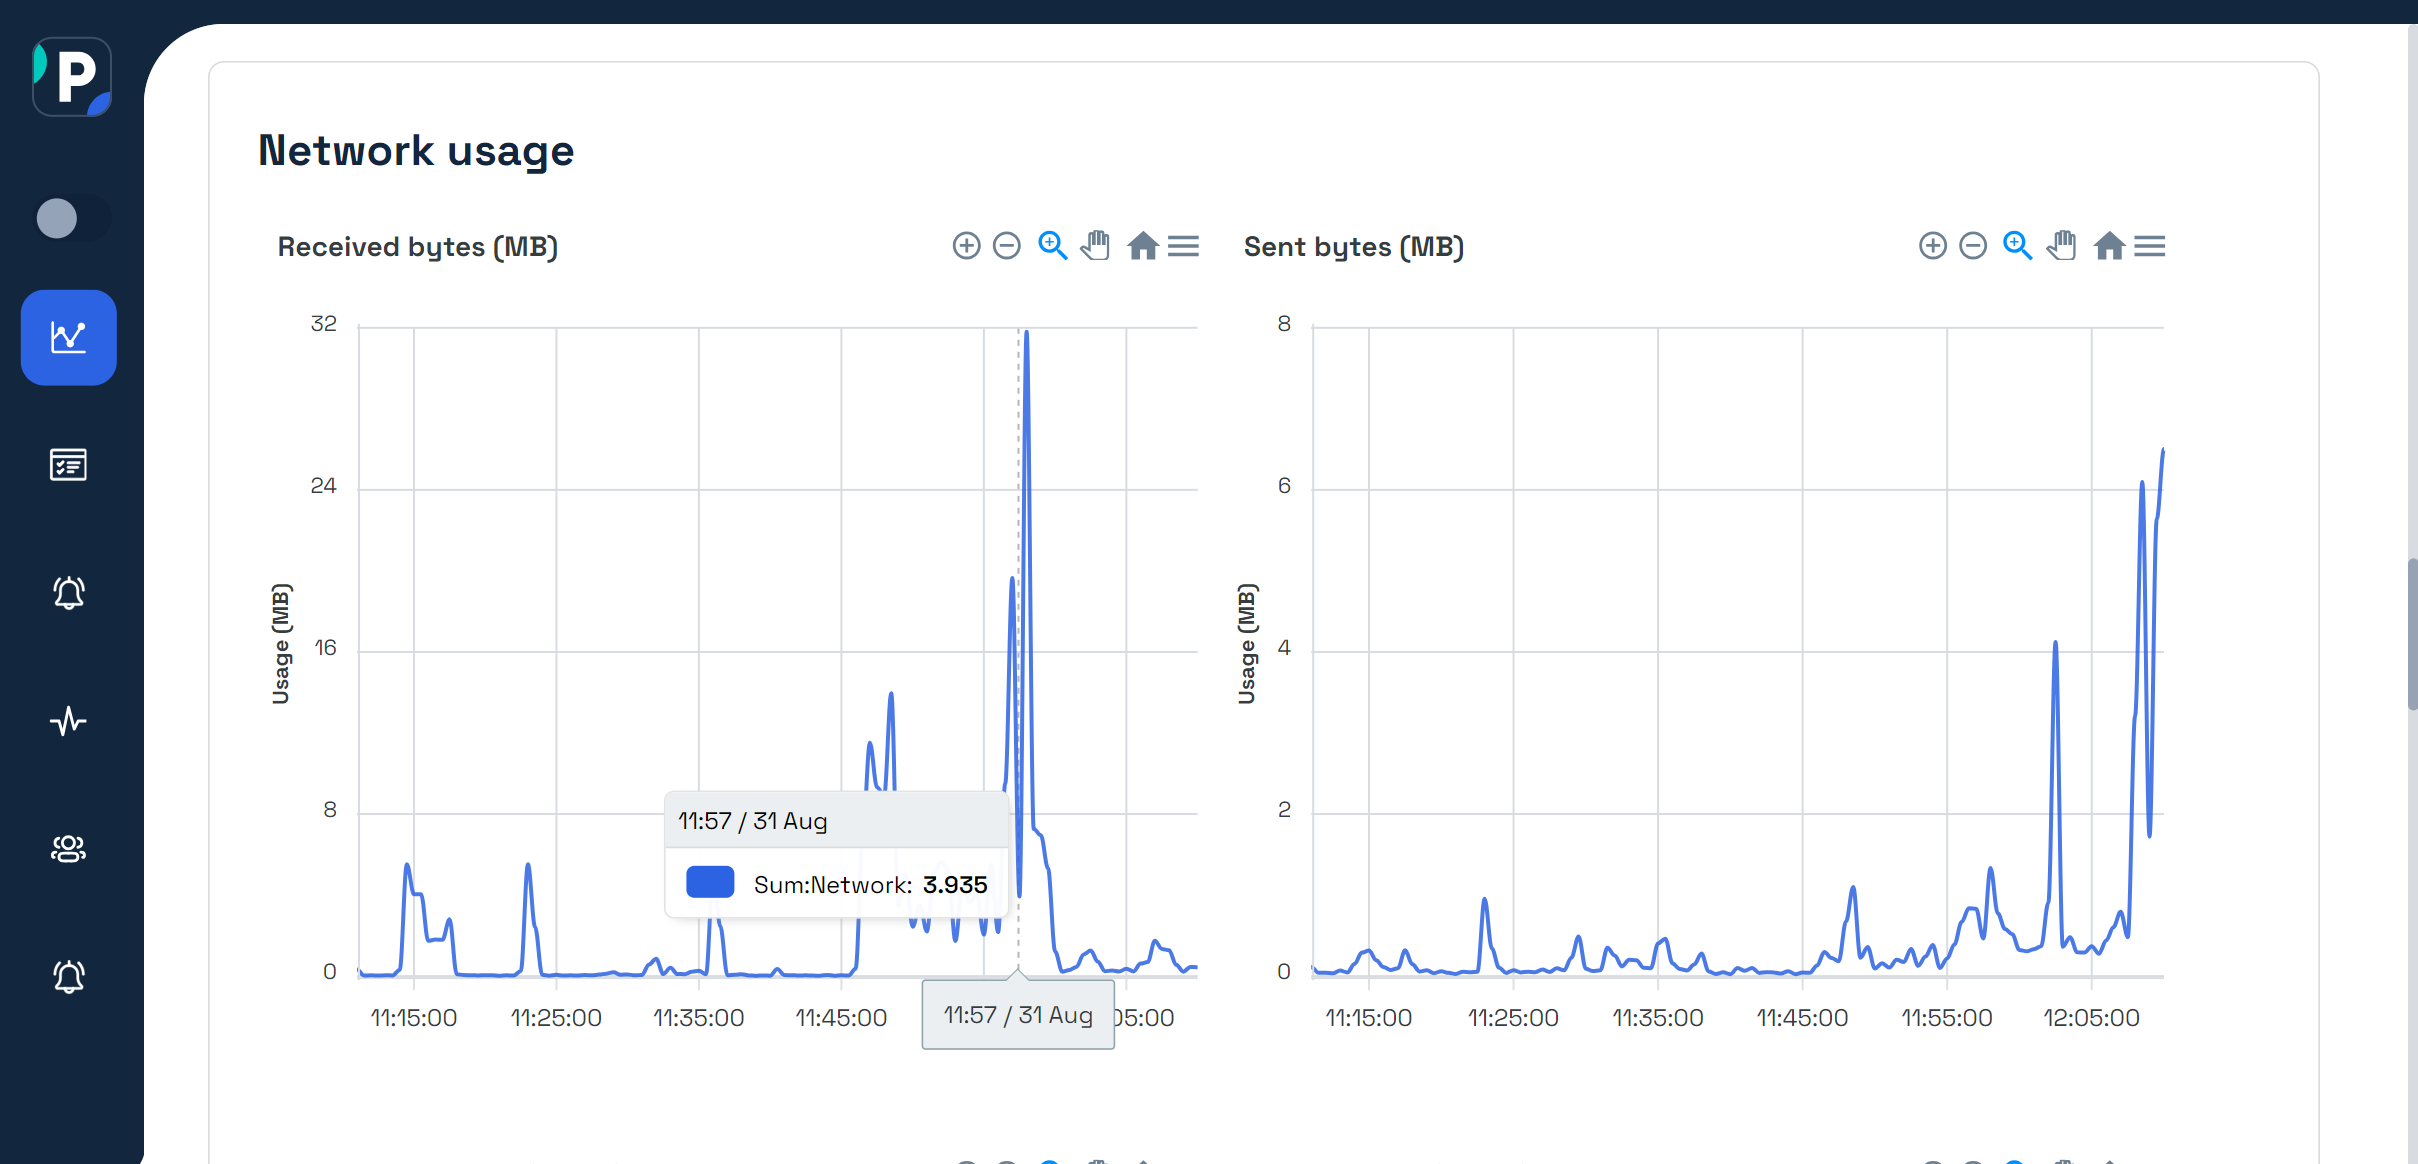The height and width of the screenshot is (1164, 2418).
Task: Select selection zoom tool on Sent bytes chart
Action: (x=2018, y=246)
